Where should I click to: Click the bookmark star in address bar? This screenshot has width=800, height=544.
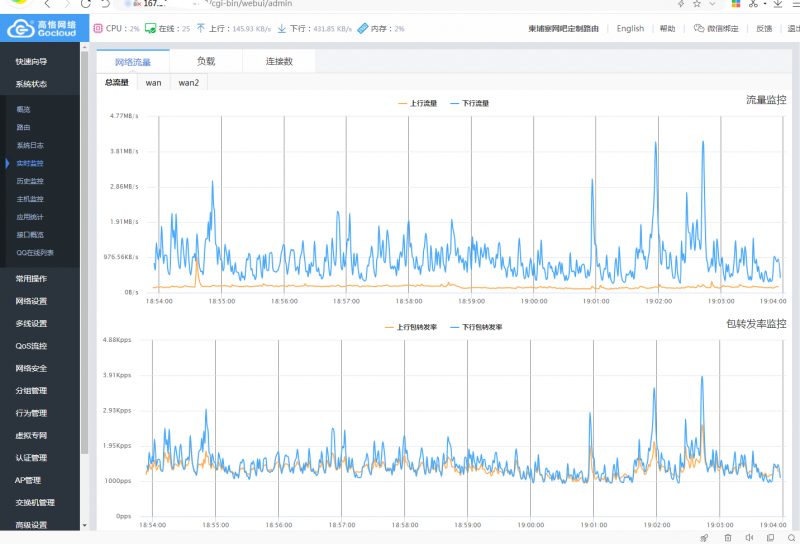[x=697, y=4]
